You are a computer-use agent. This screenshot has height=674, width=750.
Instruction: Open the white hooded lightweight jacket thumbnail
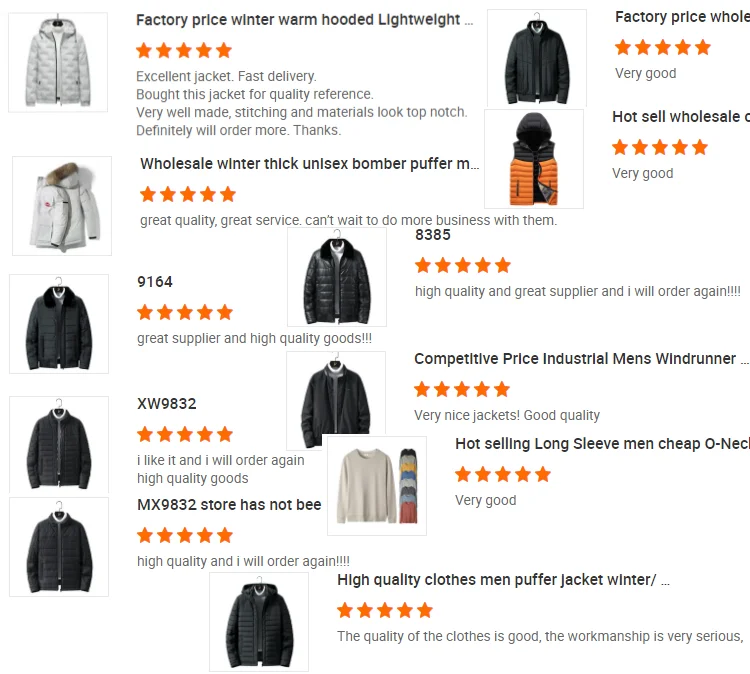point(58,62)
